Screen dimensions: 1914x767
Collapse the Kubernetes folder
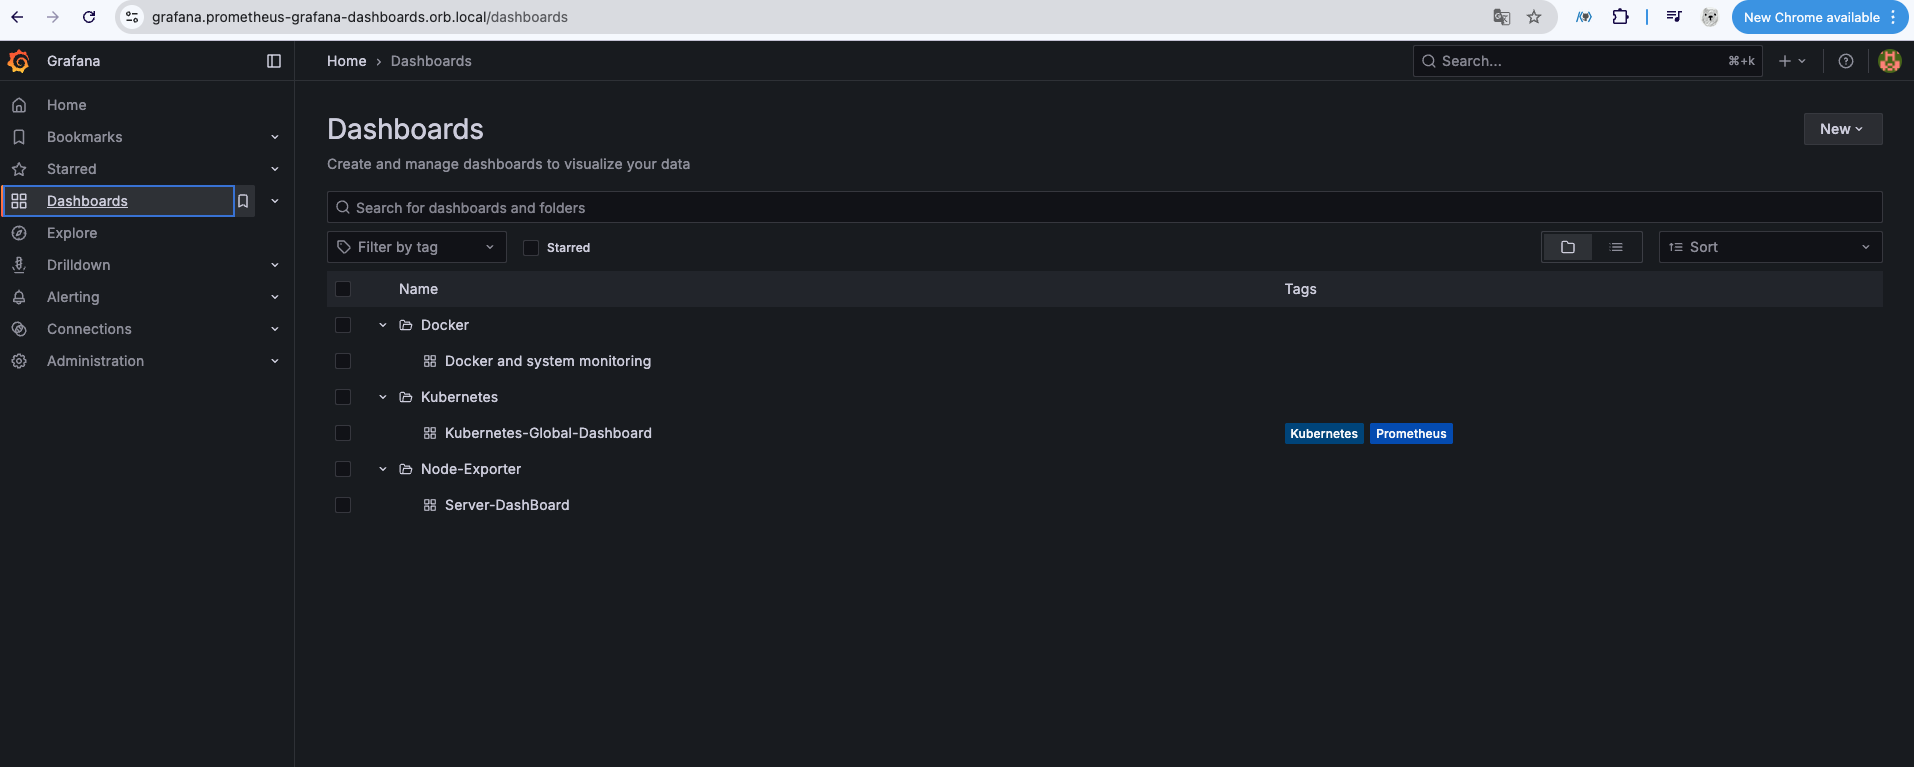click(383, 397)
